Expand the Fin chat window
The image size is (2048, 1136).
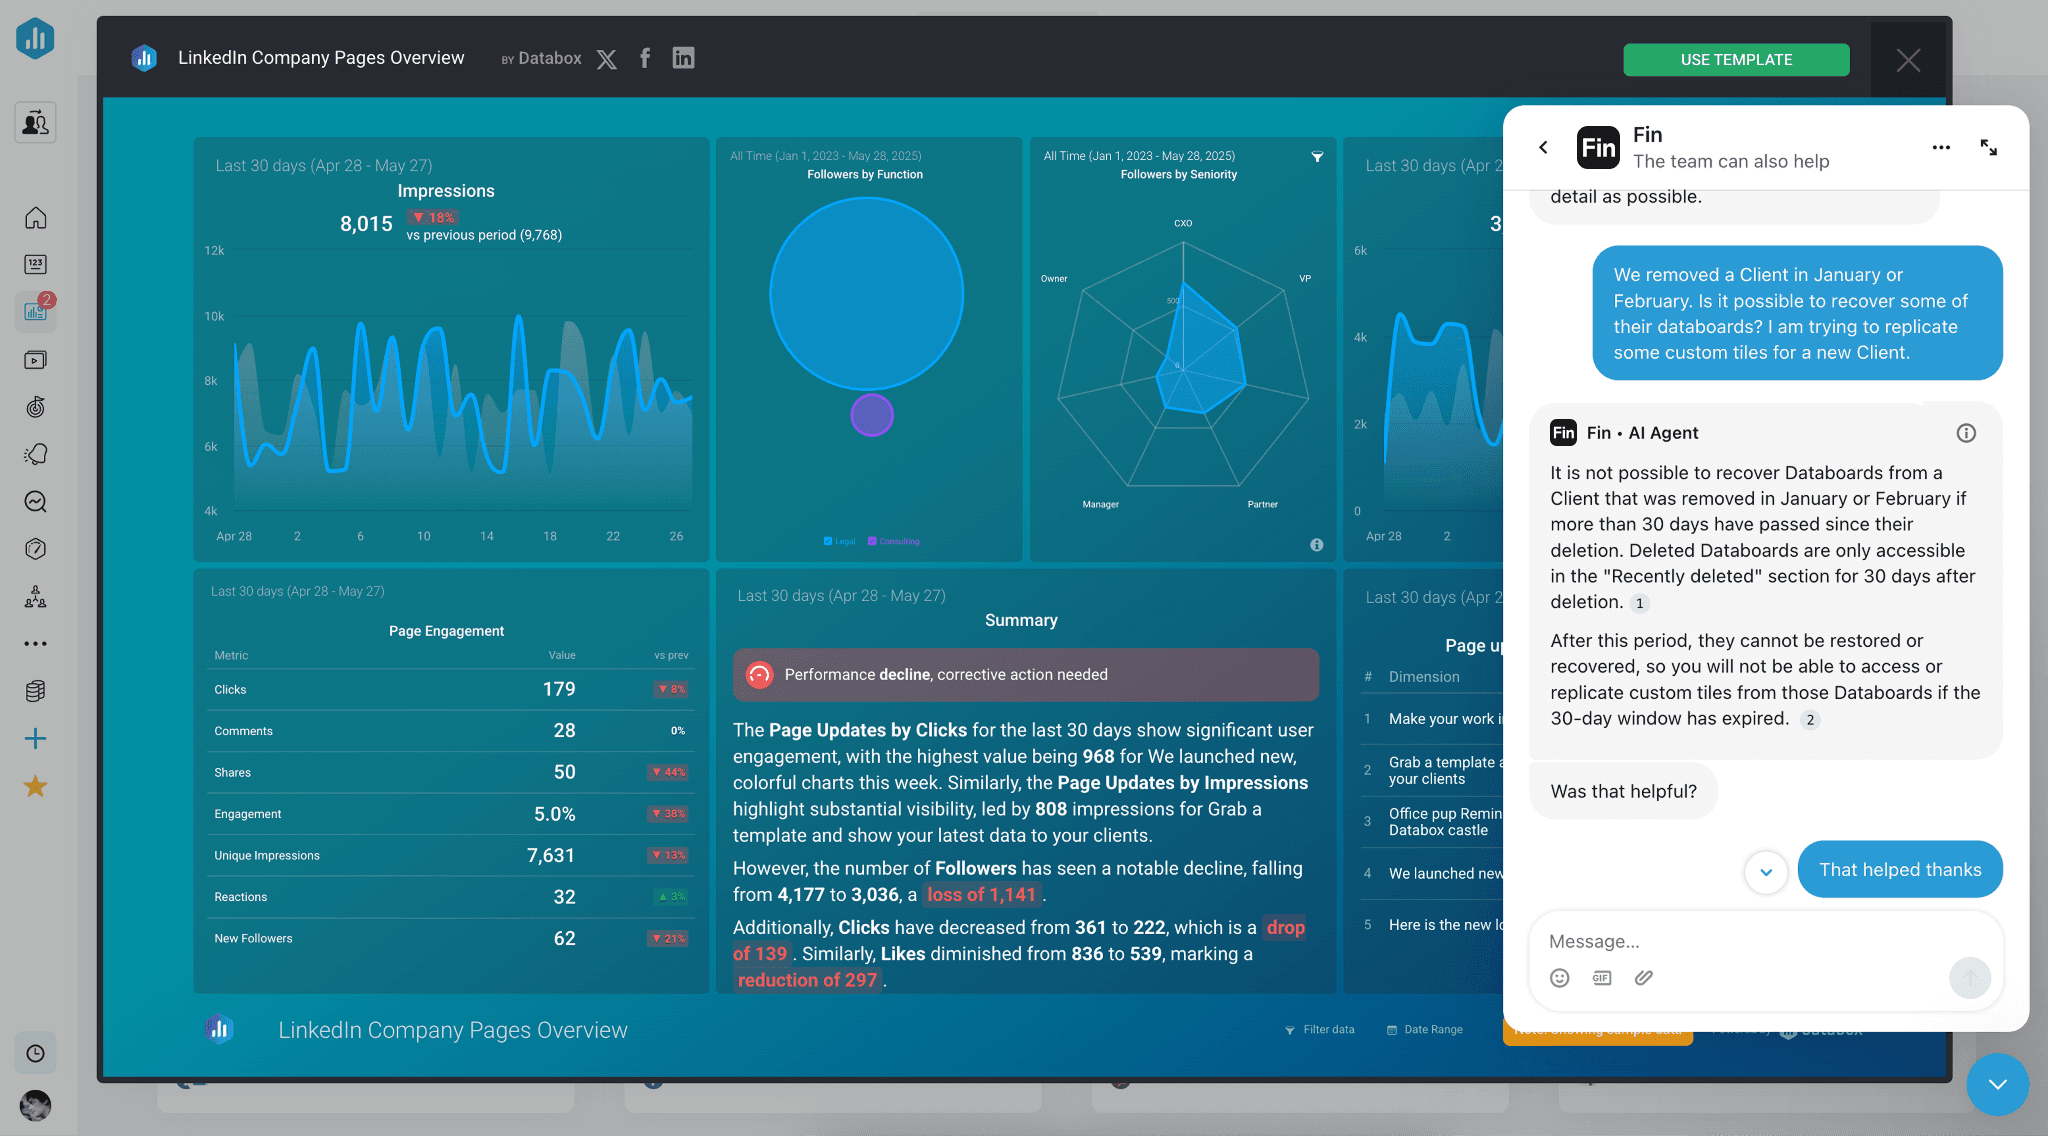1989,148
